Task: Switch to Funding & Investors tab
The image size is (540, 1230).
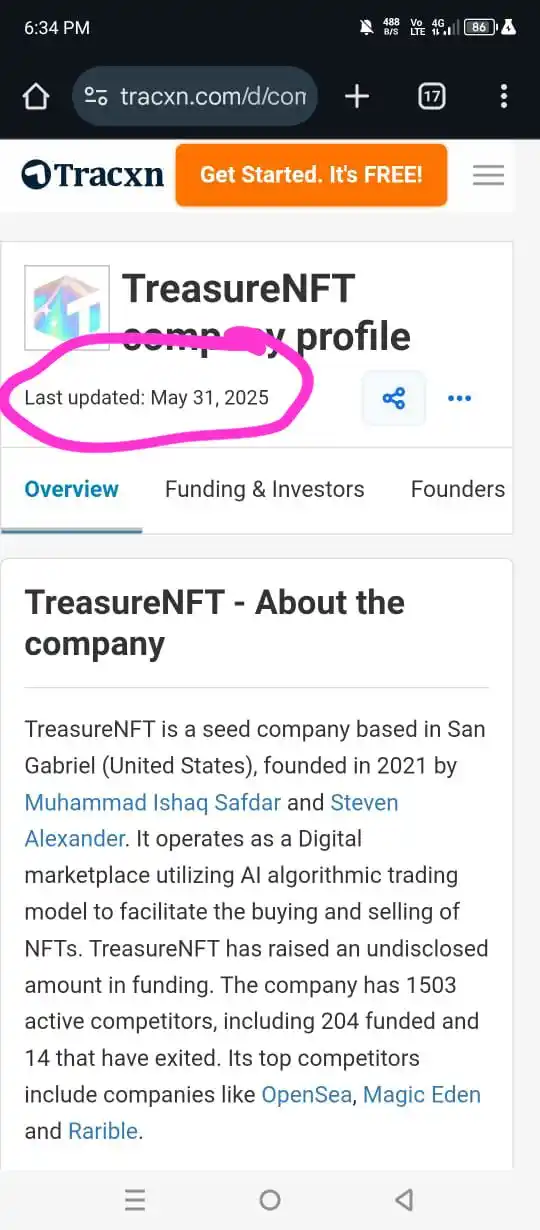Action: coord(265,489)
